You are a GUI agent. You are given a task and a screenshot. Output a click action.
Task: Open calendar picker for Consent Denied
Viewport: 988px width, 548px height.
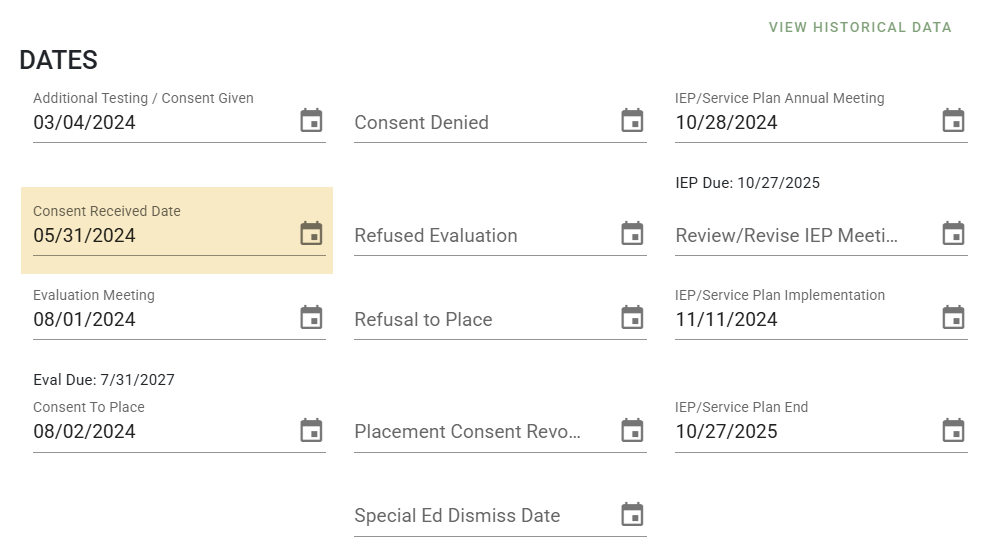coord(633,120)
